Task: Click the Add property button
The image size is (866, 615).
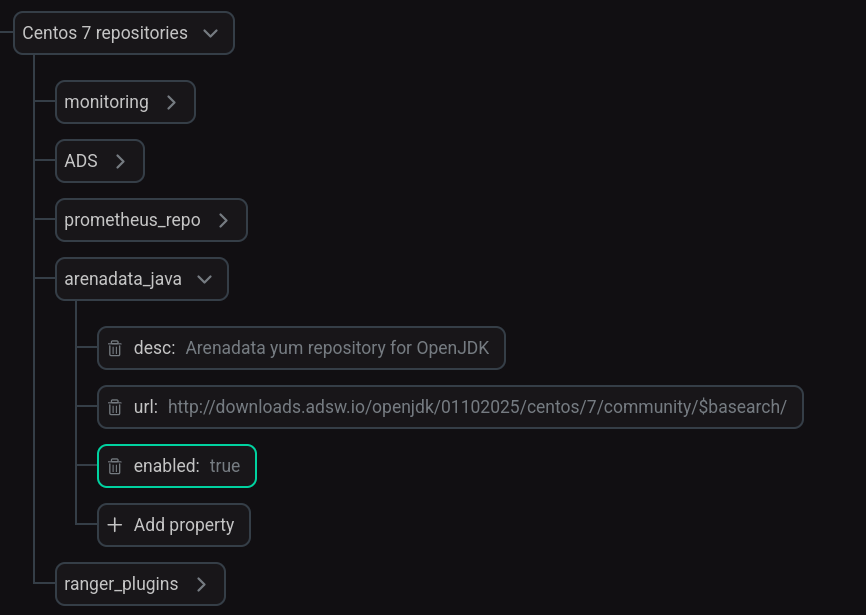Action: (x=174, y=525)
